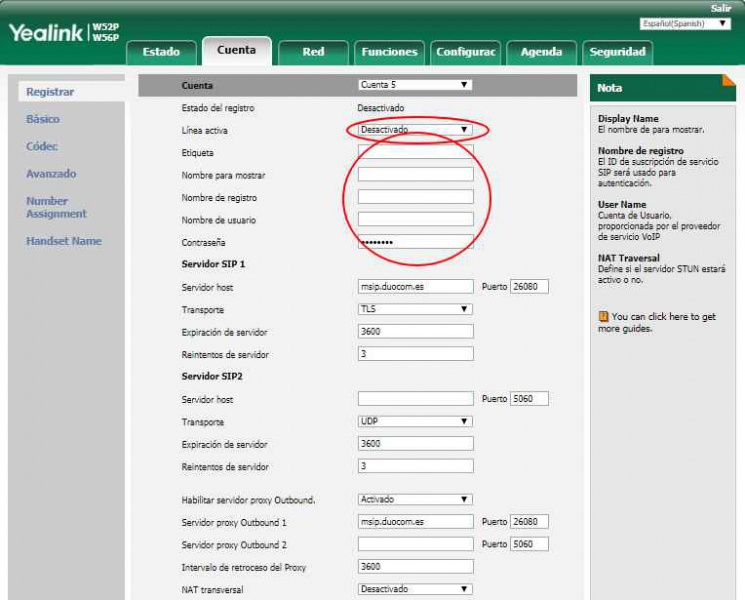The width and height of the screenshot is (745, 600).
Task: Open the Línea activa dropdown
Action: point(414,130)
